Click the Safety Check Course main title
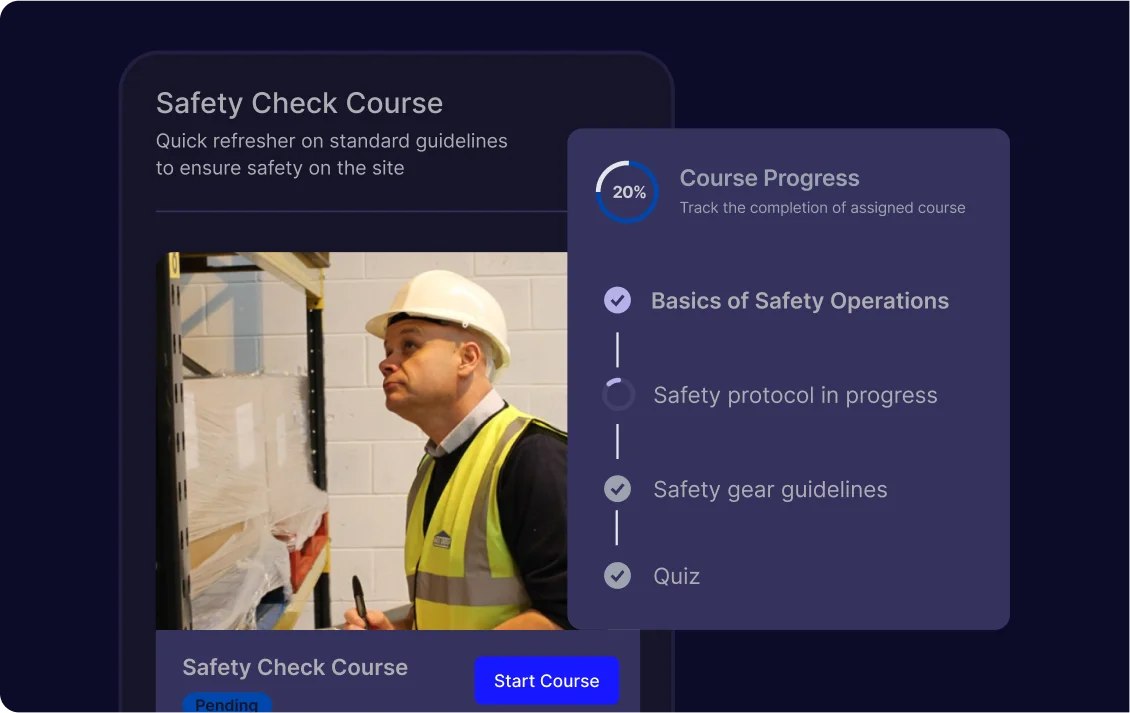This screenshot has height=713, width=1130. pos(299,103)
